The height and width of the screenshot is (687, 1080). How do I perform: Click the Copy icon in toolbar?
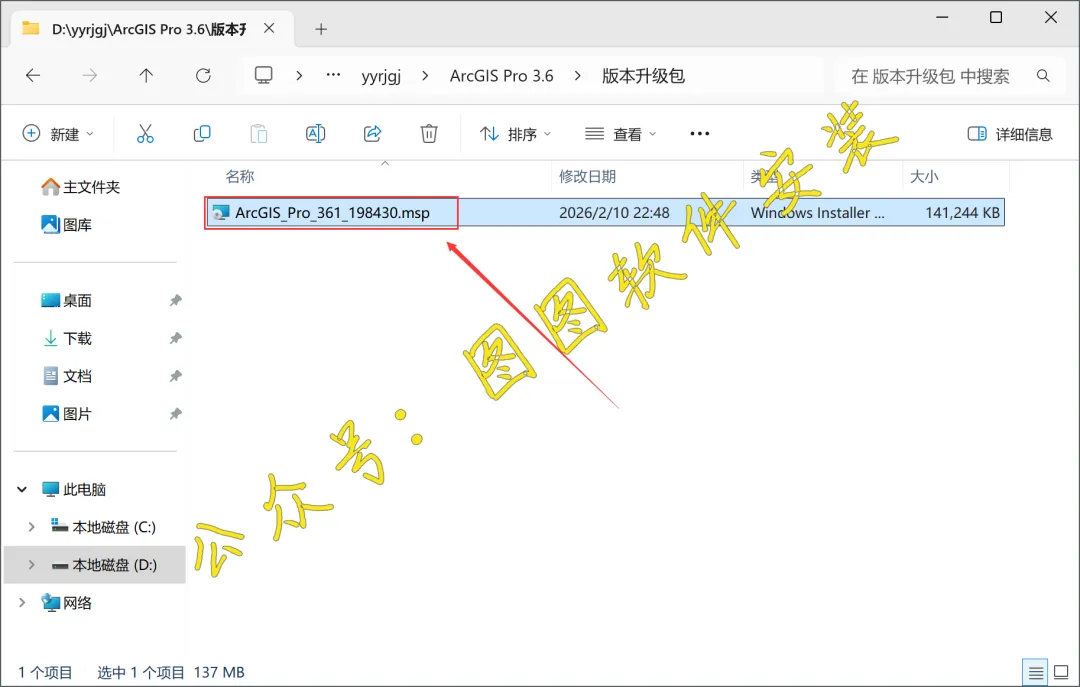(202, 134)
